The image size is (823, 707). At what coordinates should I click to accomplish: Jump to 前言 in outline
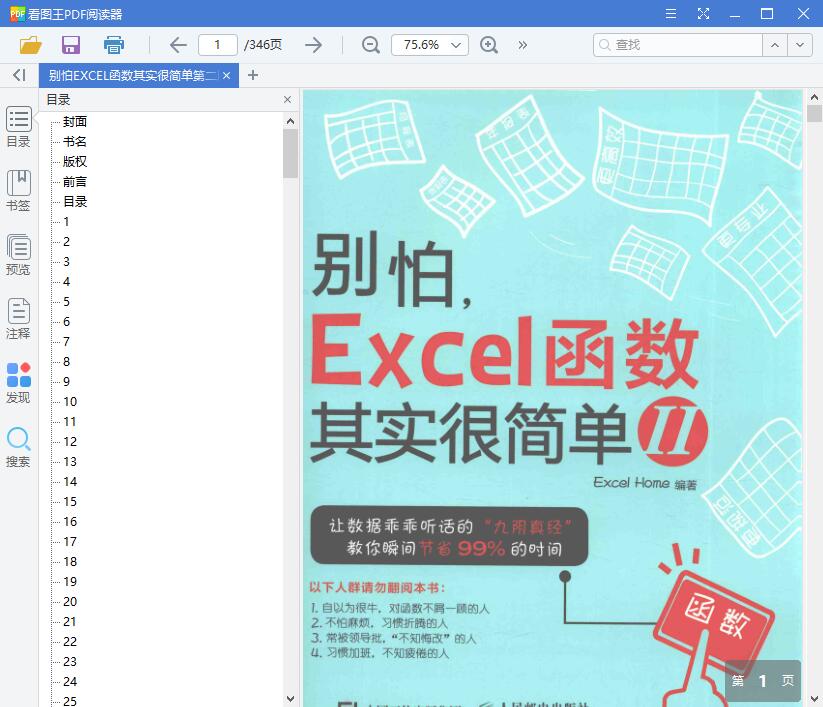click(75, 182)
